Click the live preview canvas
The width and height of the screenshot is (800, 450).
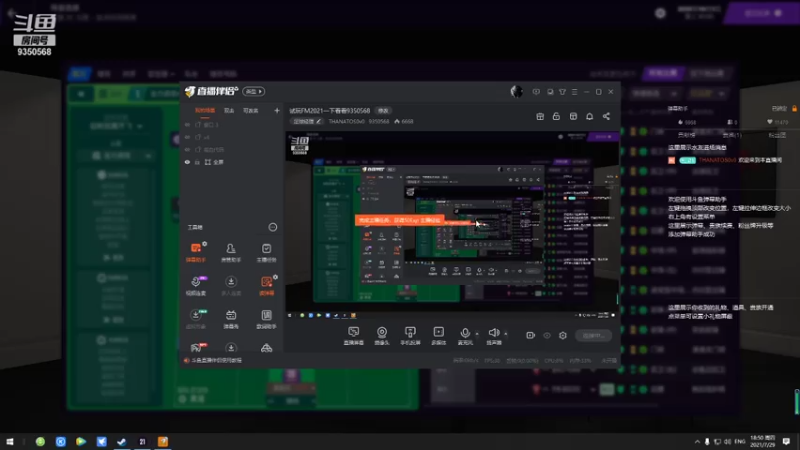[452, 224]
